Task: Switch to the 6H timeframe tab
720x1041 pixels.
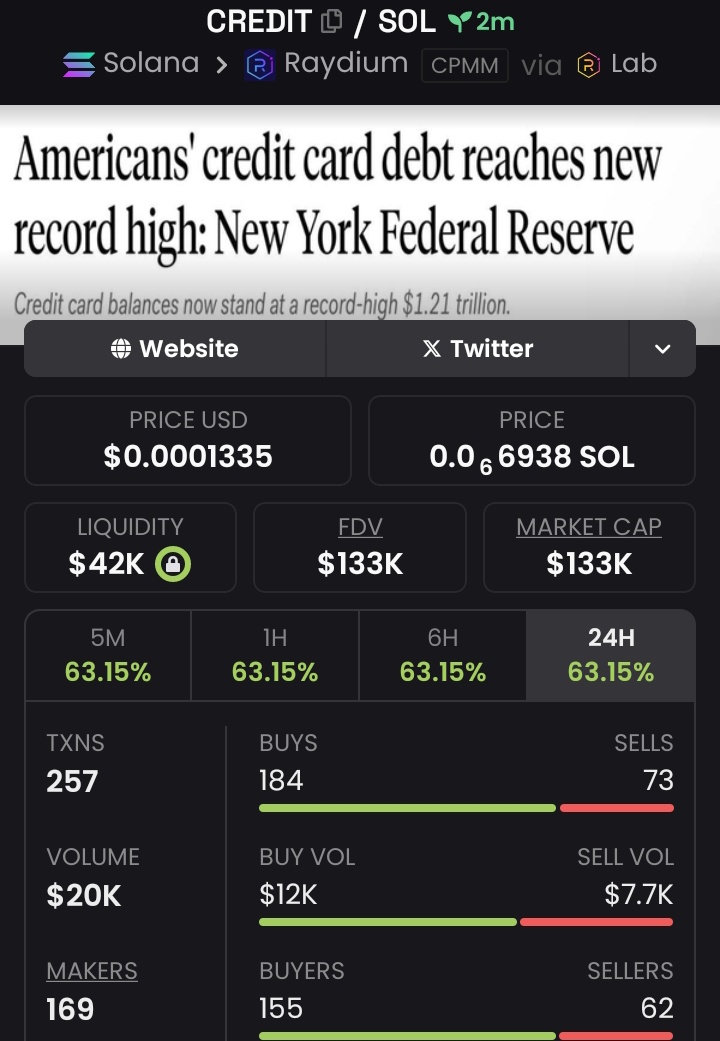Action: [x=442, y=655]
